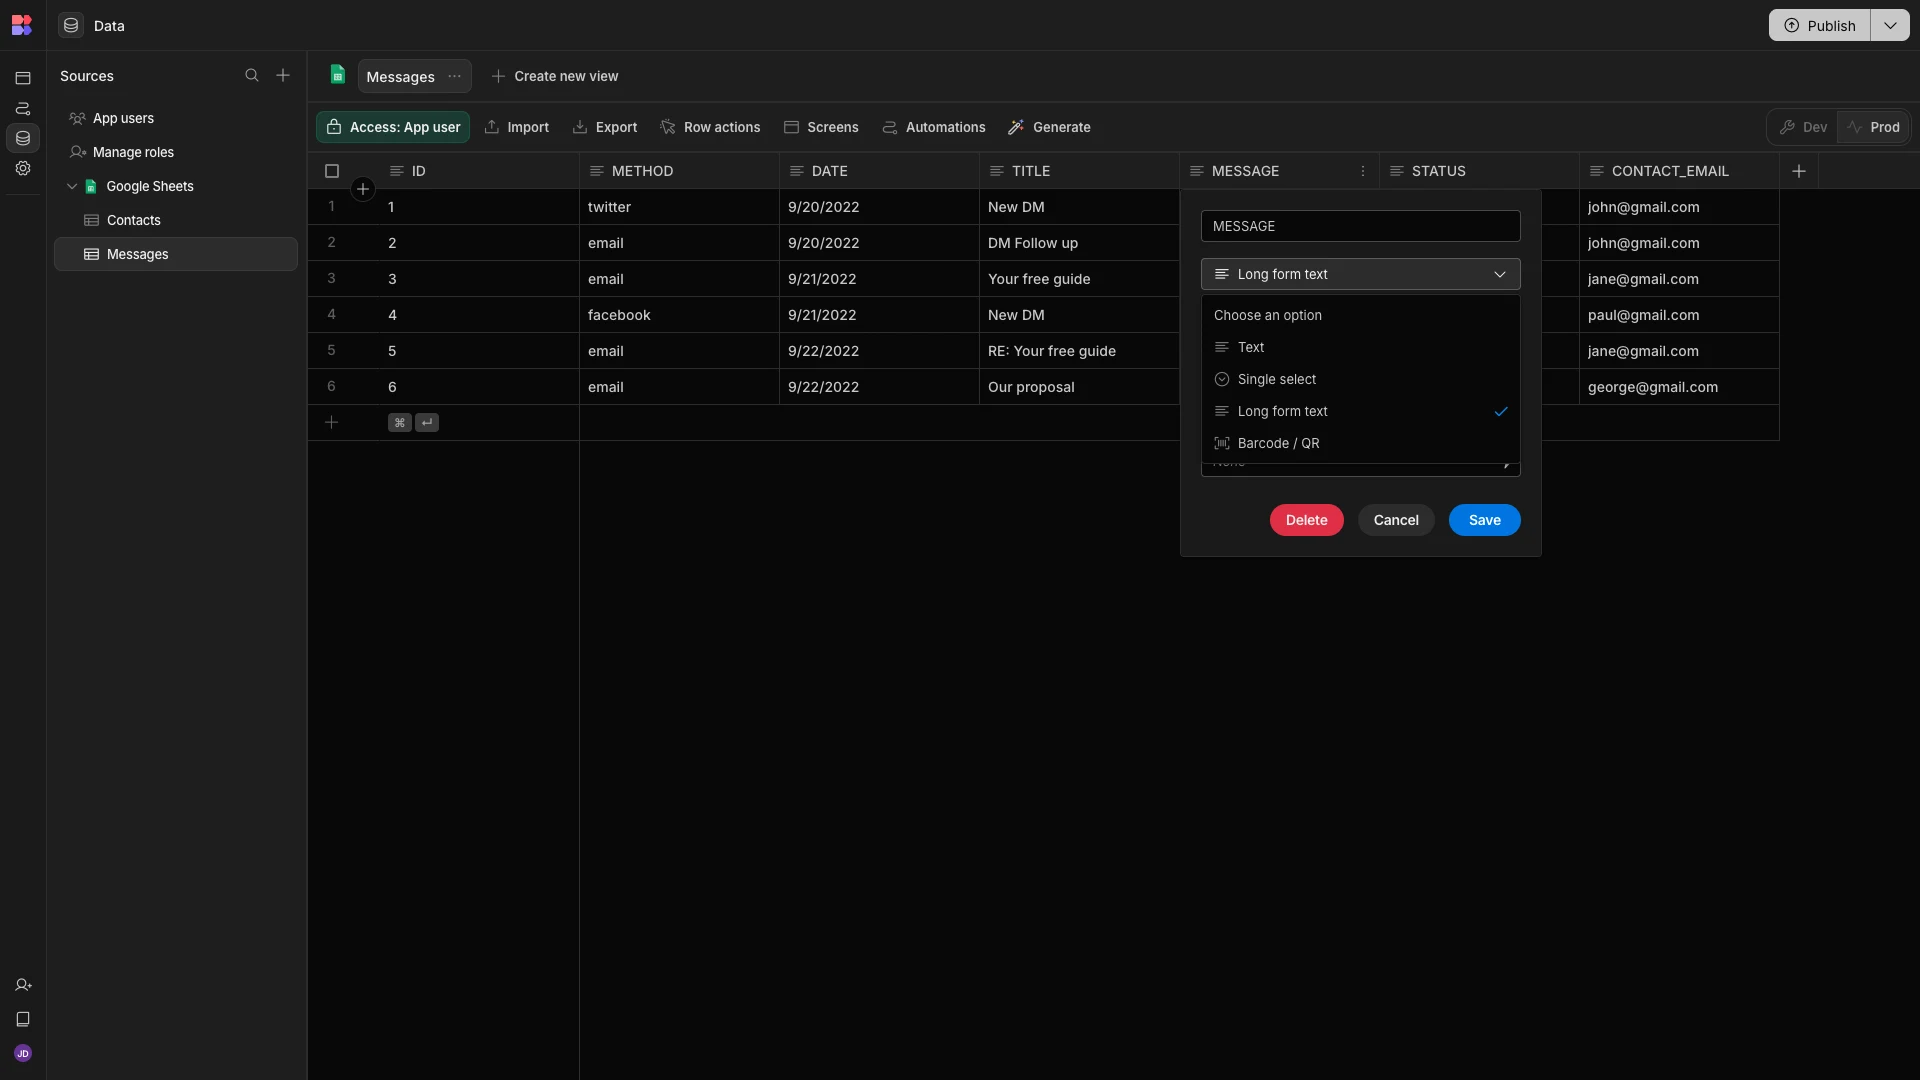The width and height of the screenshot is (1920, 1080).
Task: Search the sources list
Action: click(x=252, y=75)
